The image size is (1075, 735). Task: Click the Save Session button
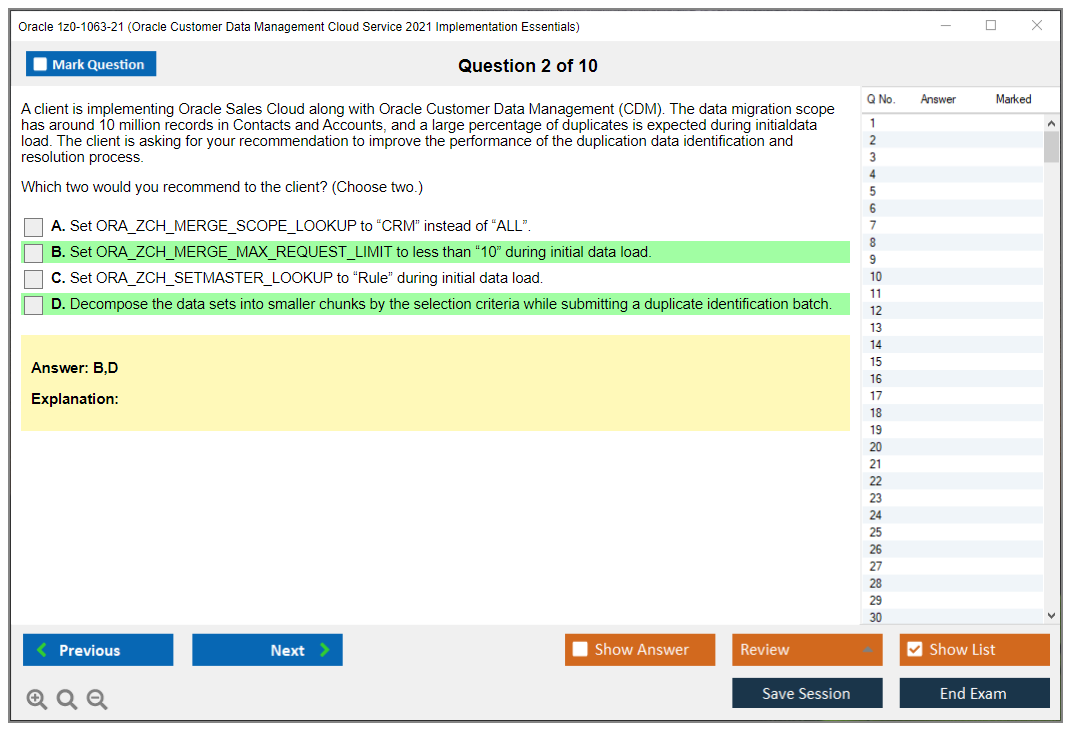pos(807,693)
